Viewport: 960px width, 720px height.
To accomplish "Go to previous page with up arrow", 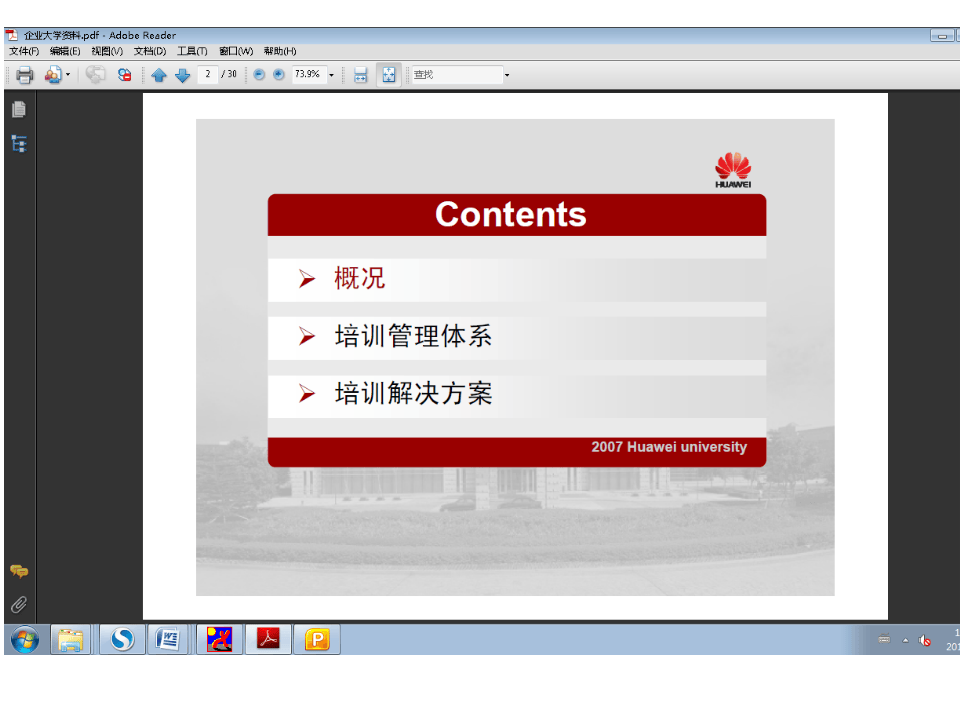I will pyautogui.click(x=159, y=75).
